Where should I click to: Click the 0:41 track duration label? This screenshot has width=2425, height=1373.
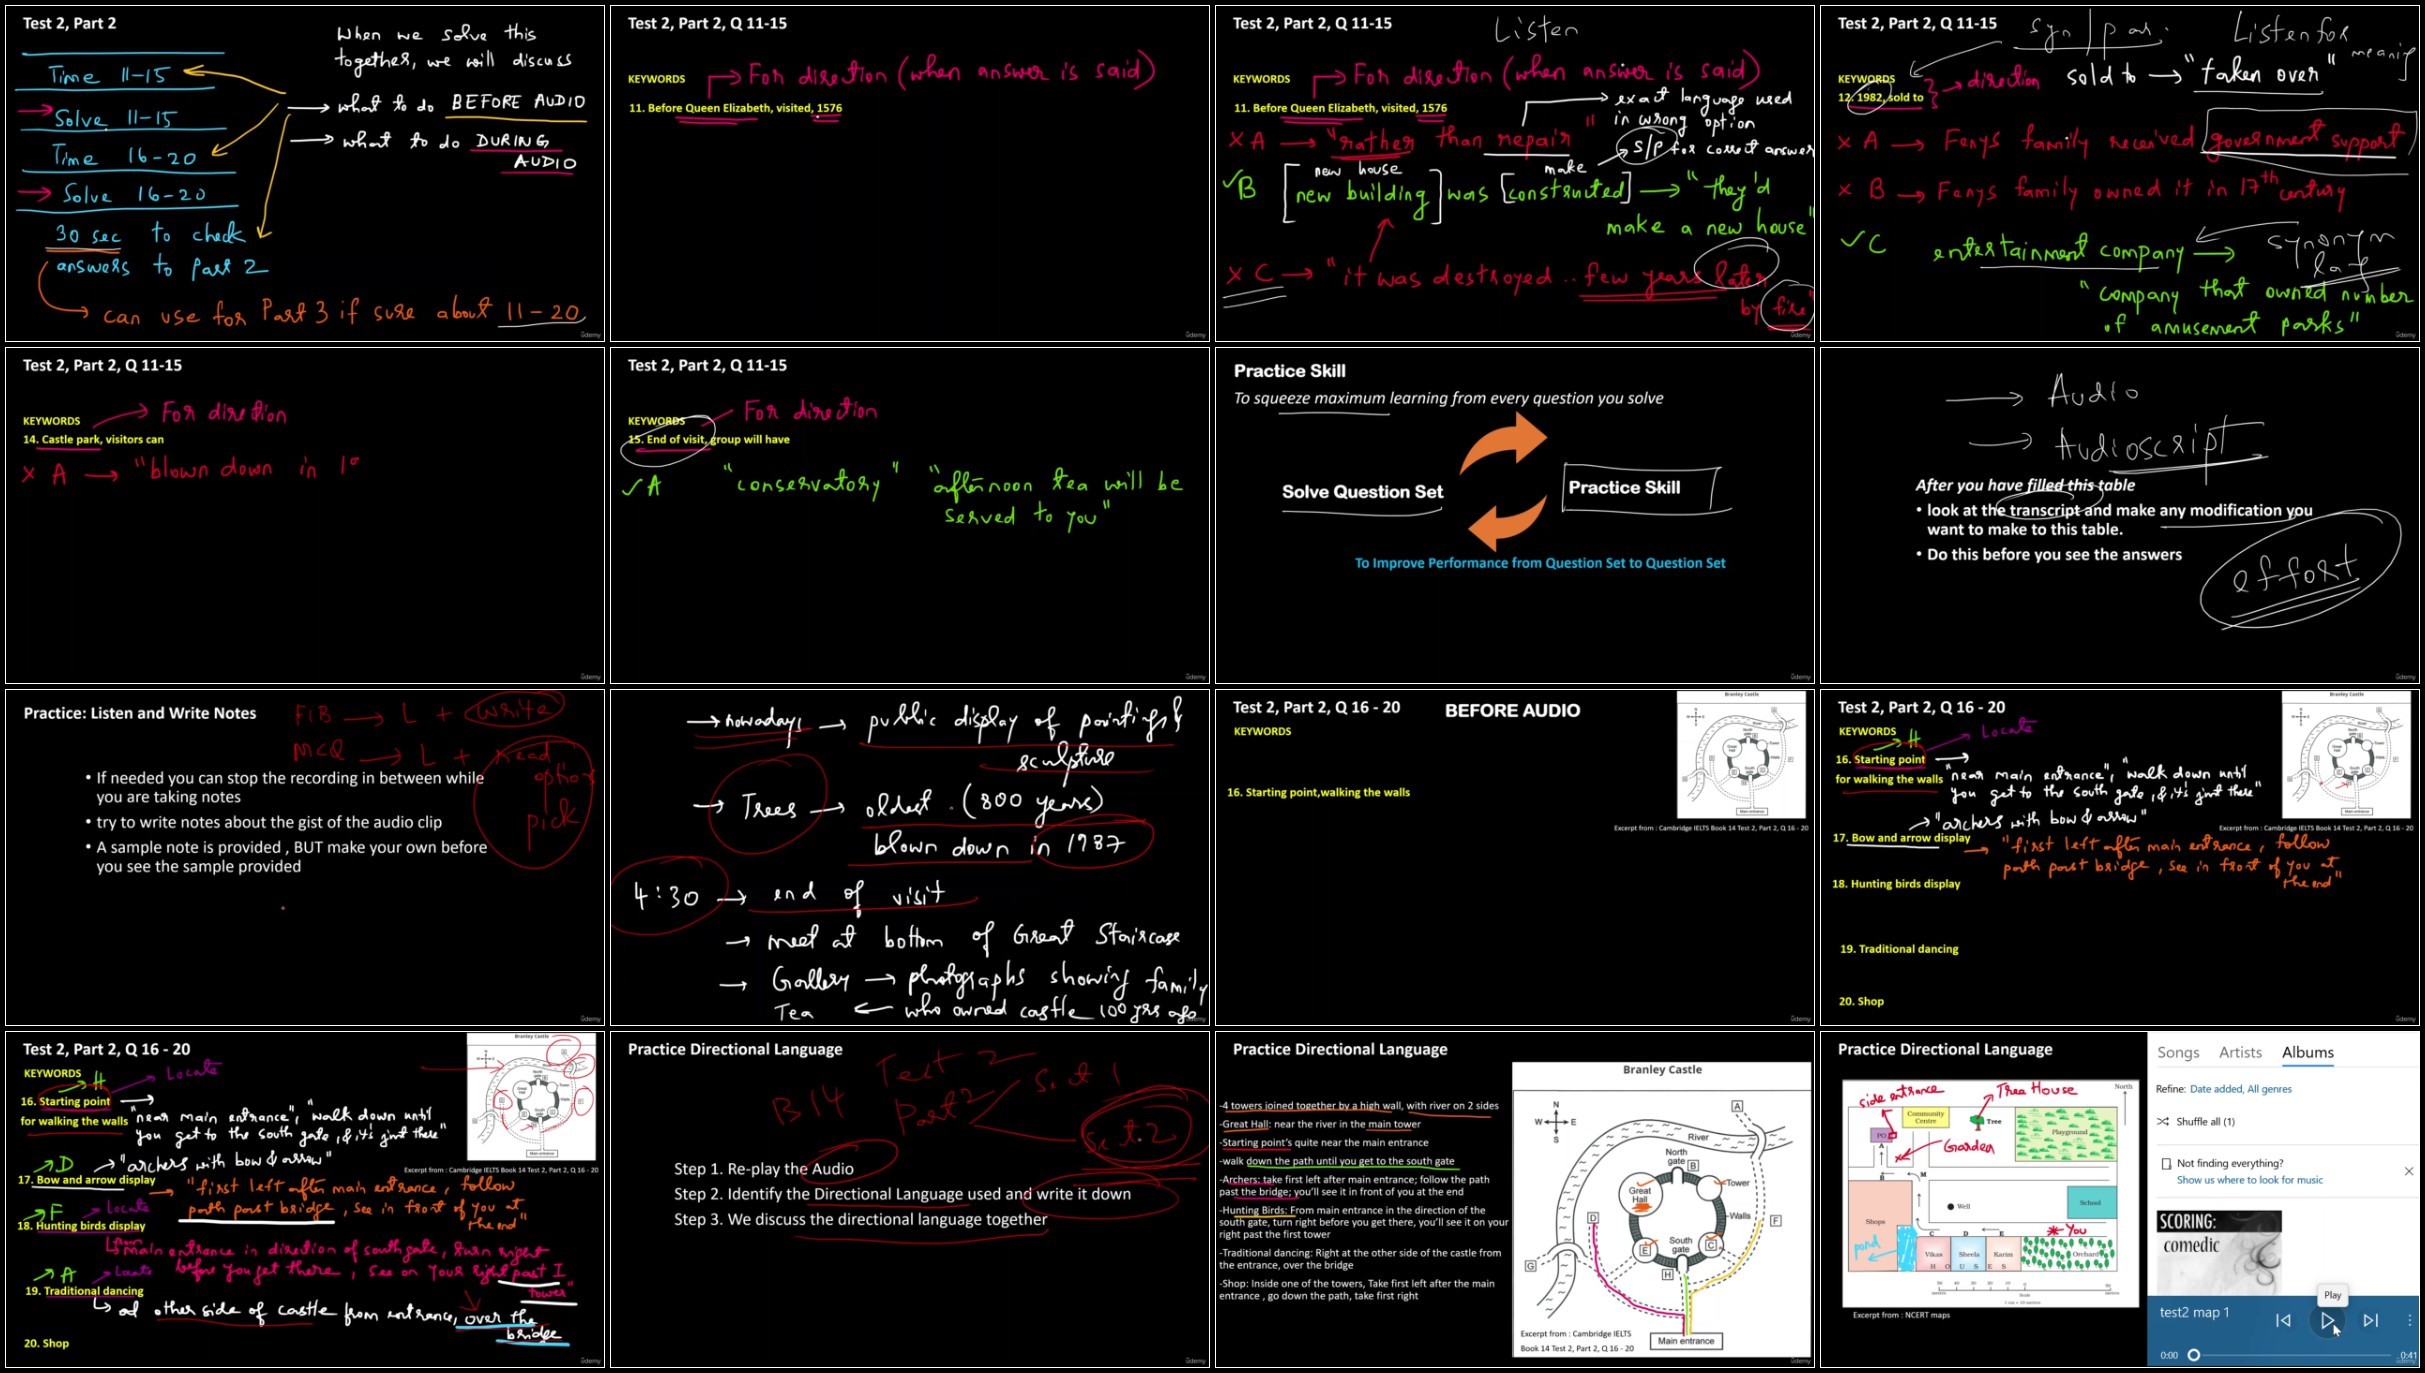[x=2408, y=1356]
